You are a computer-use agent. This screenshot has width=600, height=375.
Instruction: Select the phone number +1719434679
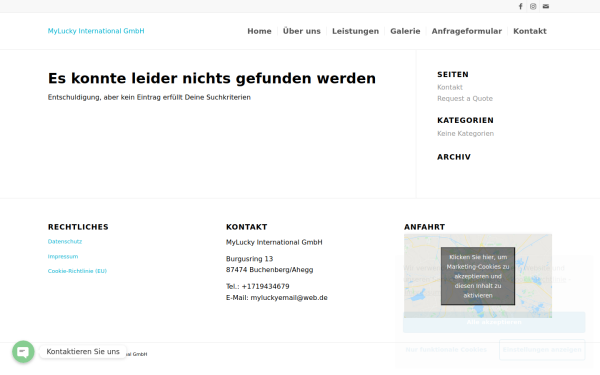tap(265, 287)
